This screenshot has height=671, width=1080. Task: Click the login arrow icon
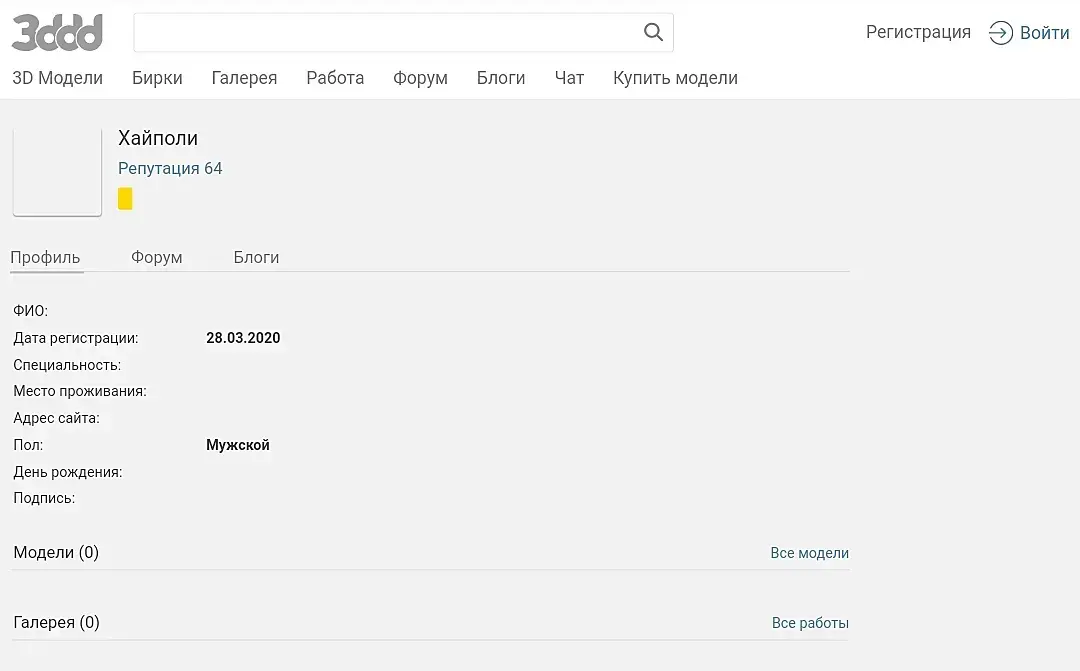[x=1000, y=33]
